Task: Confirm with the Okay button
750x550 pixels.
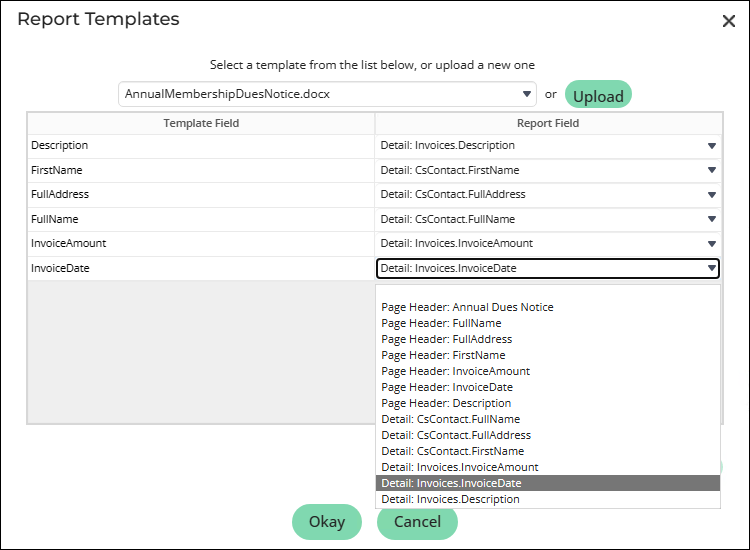Action: (x=327, y=522)
